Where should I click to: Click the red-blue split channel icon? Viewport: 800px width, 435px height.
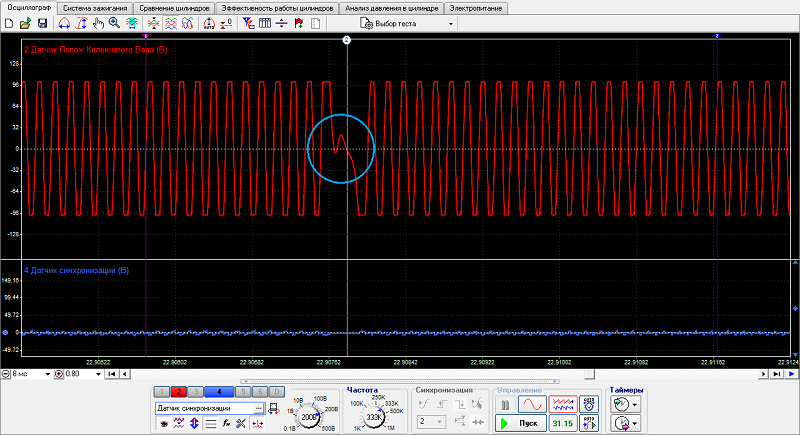258,423
